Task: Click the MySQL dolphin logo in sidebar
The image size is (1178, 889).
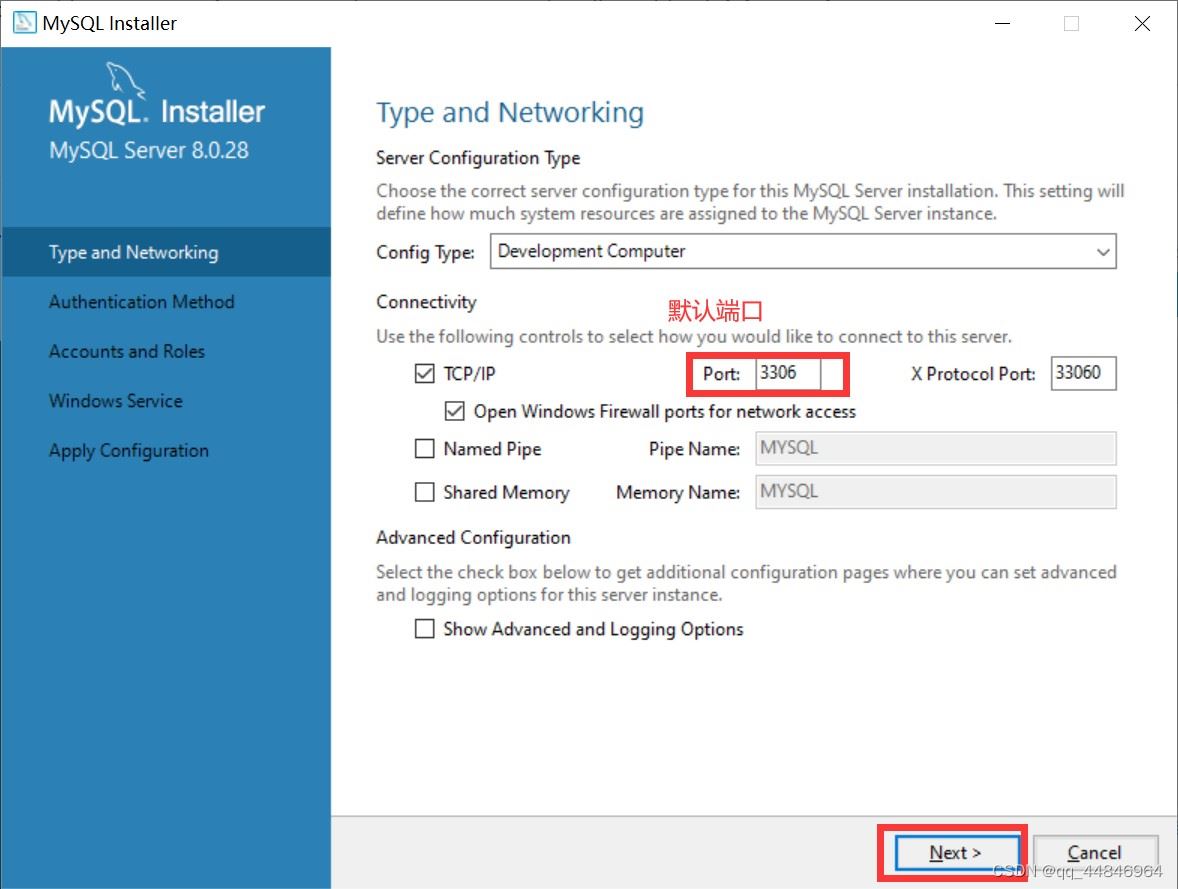Action: (125, 80)
